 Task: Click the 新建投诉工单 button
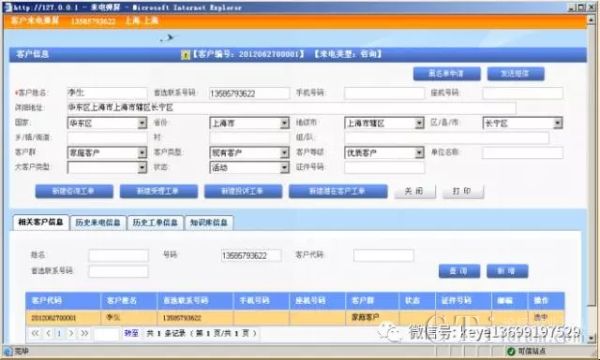pos(243,191)
